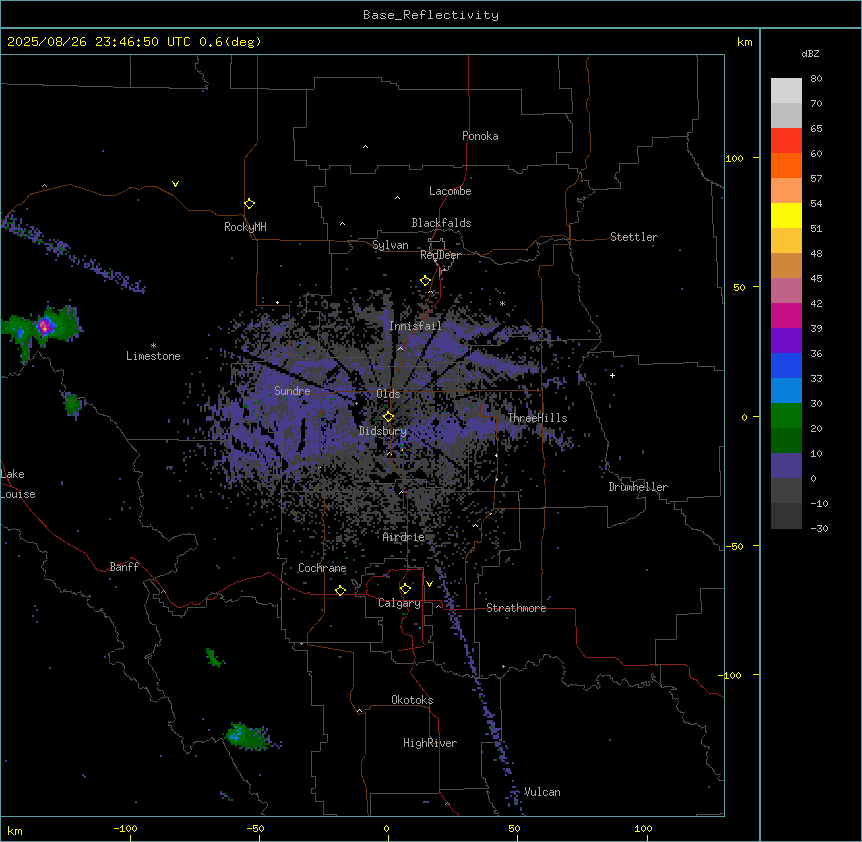Pick the purple 39 dBZ legend swatch

[x=786, y=341]
